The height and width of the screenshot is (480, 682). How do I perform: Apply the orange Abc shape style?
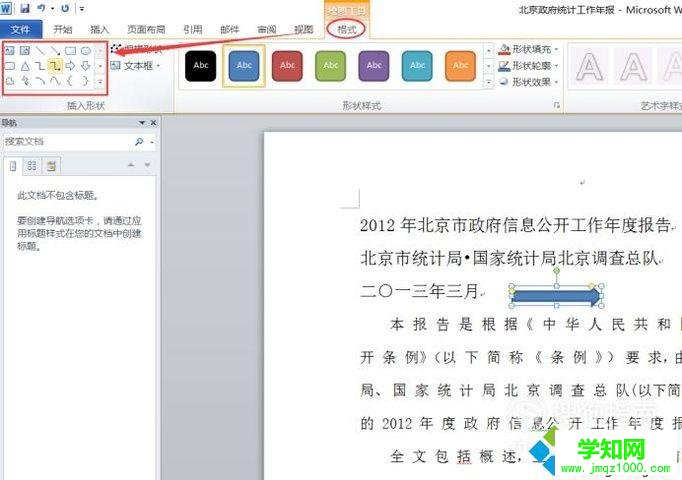coord(461,66)
